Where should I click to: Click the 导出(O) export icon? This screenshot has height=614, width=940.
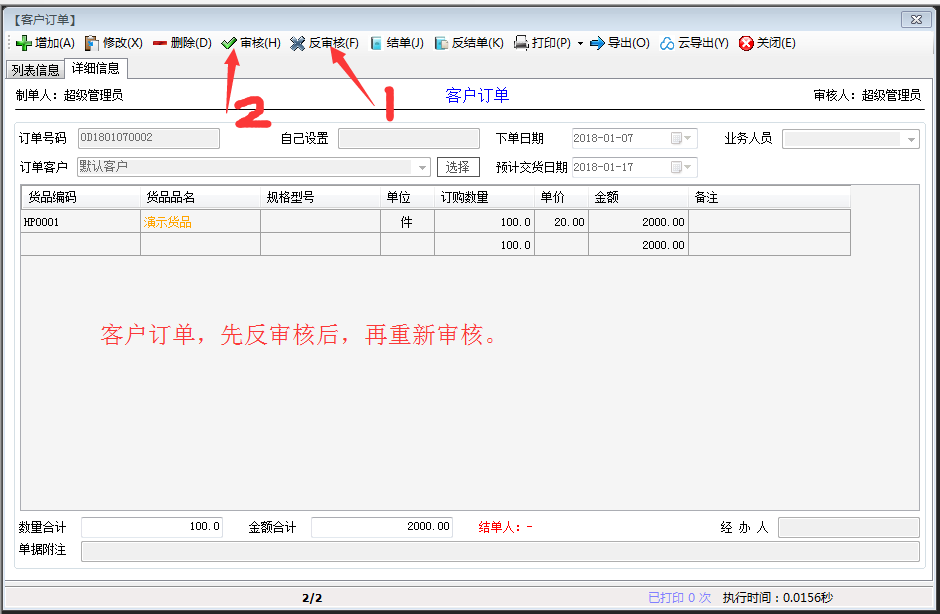tap(596, 43)
